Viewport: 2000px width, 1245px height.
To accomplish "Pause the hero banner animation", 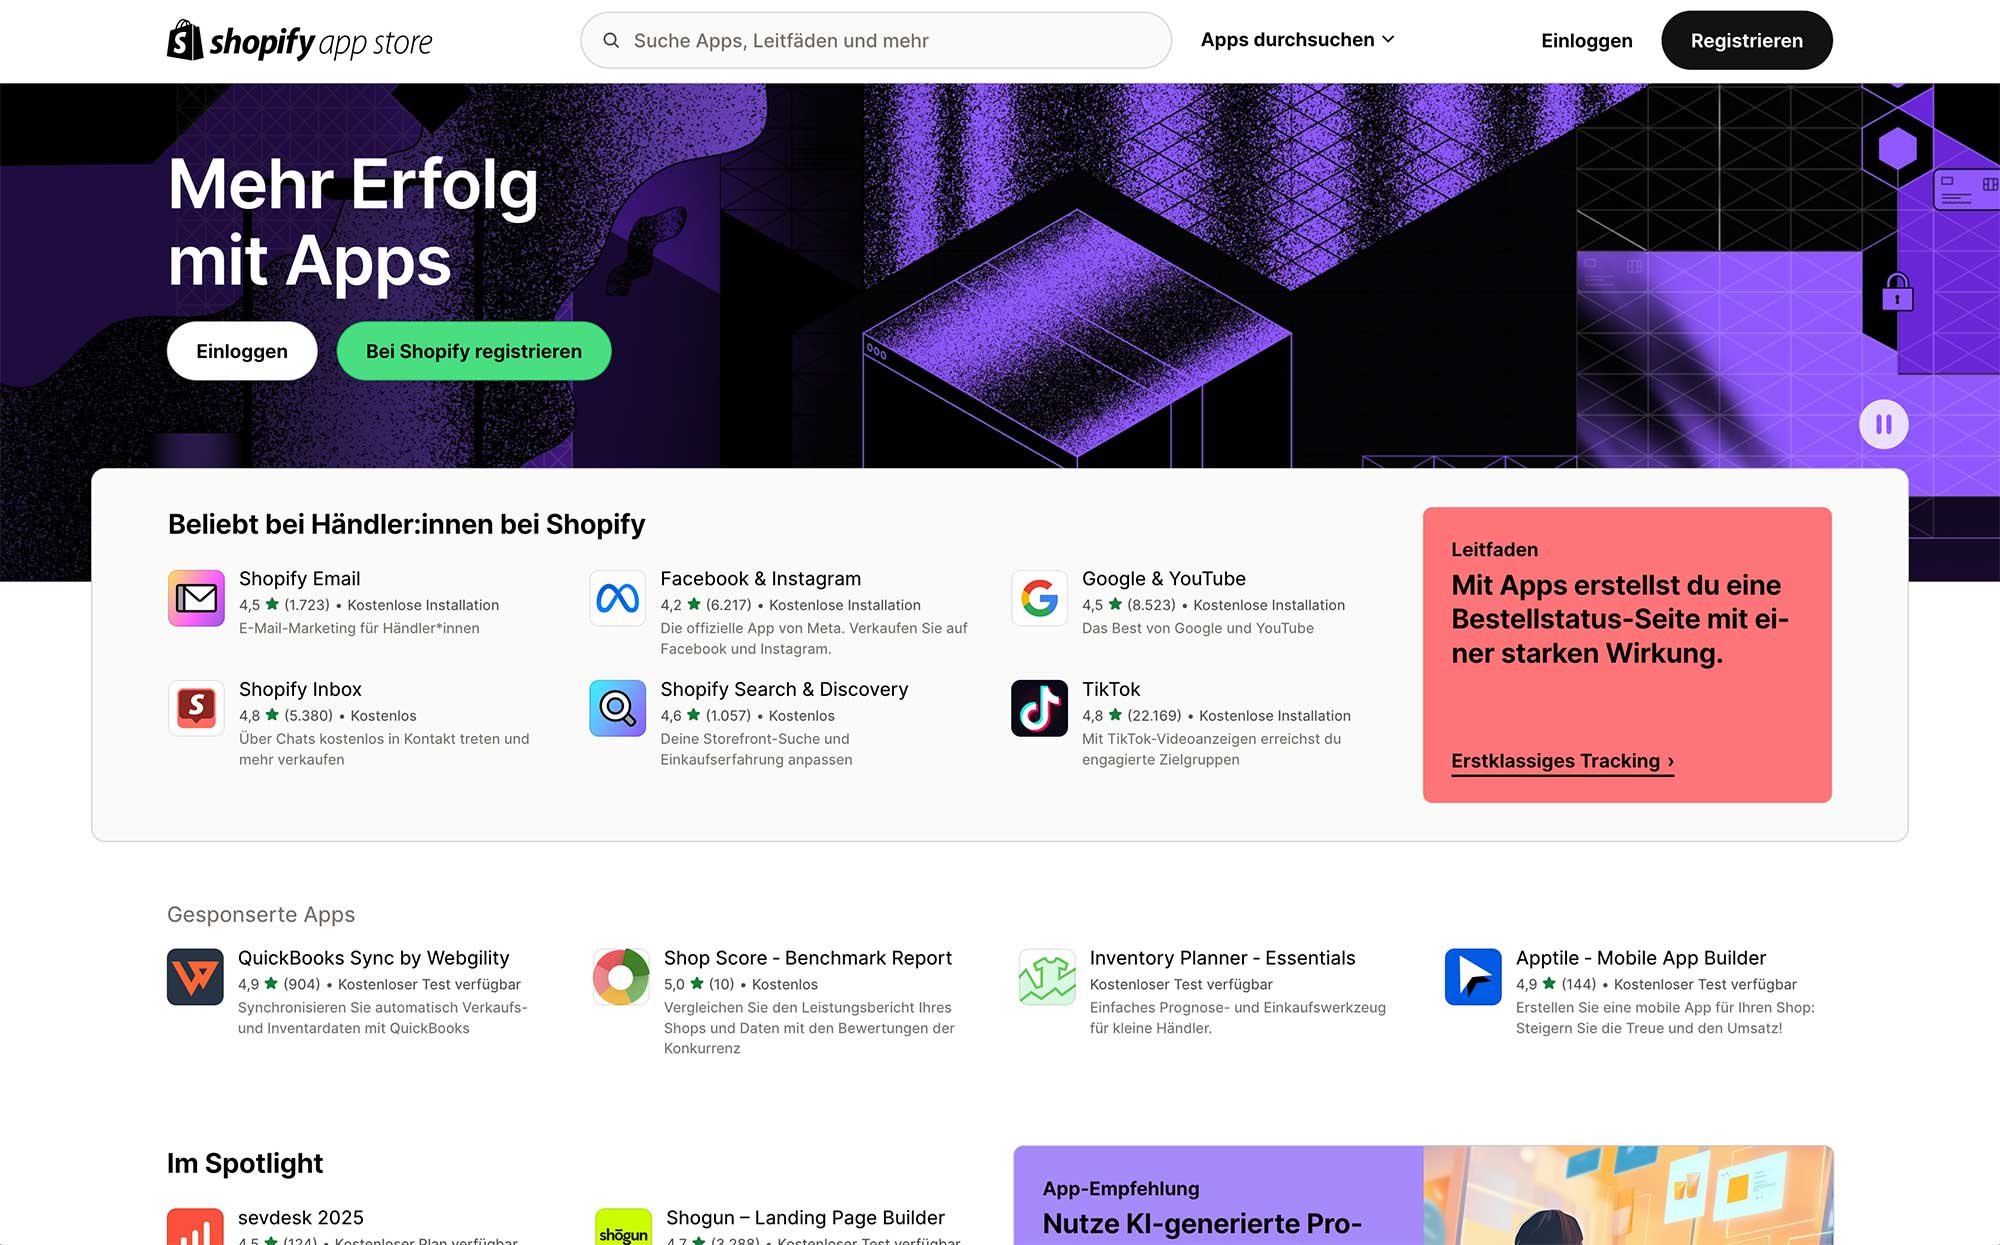I will (x=1884, y=425).
